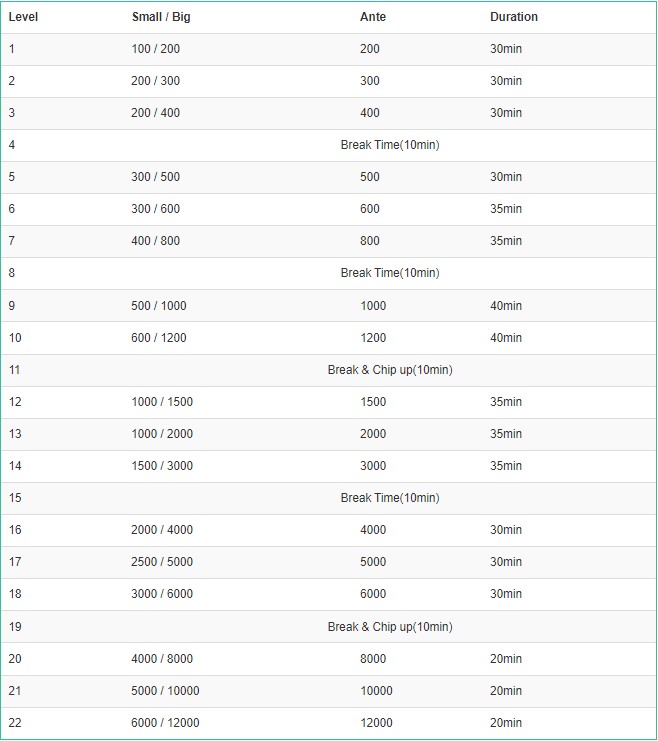Viewport: 658px width, 741px height.
Task: Click the Small / Big column header
Action: [x=161, y=17]
